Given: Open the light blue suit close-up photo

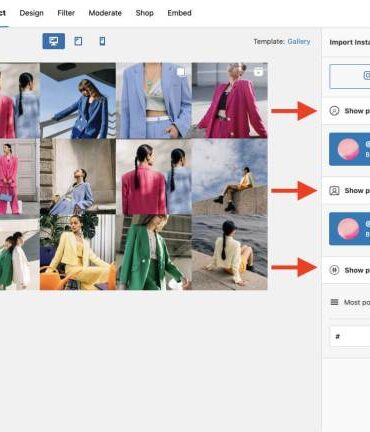Looking at the screenshot, I should (x=154, y=100).
